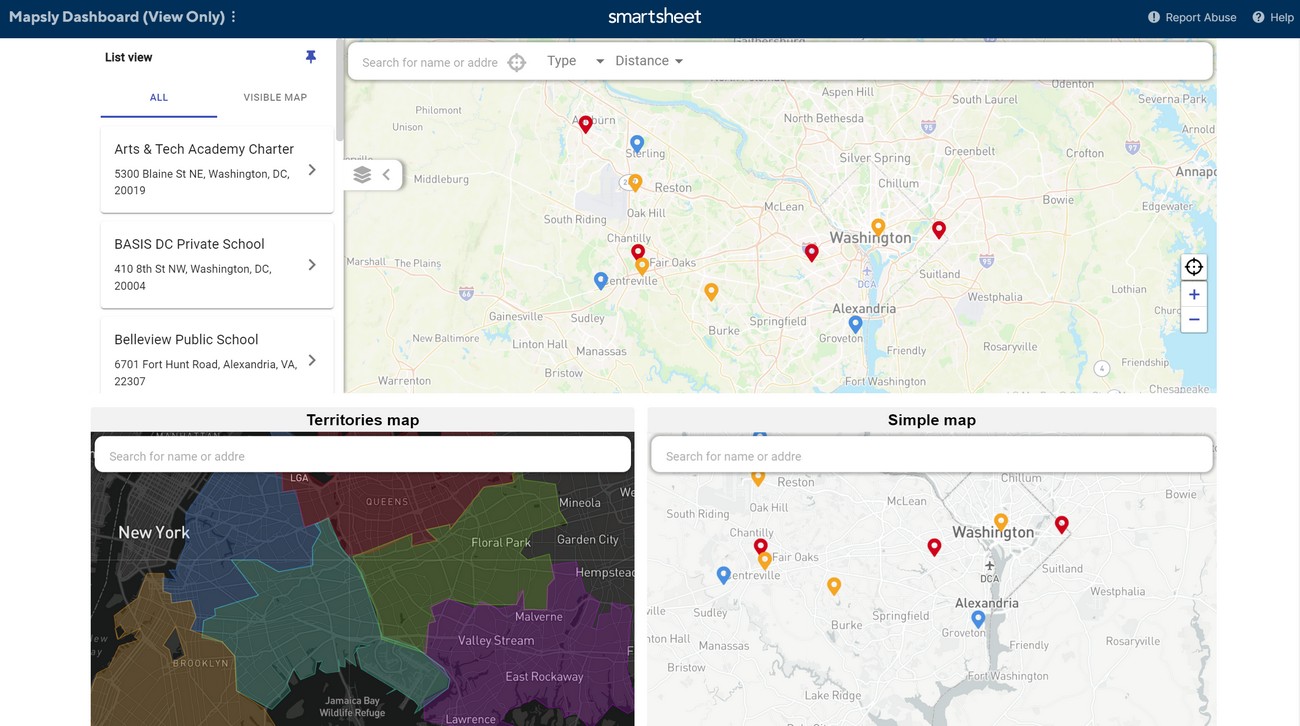
Task: Open the map layers icon
Action: tap(362, 175)
